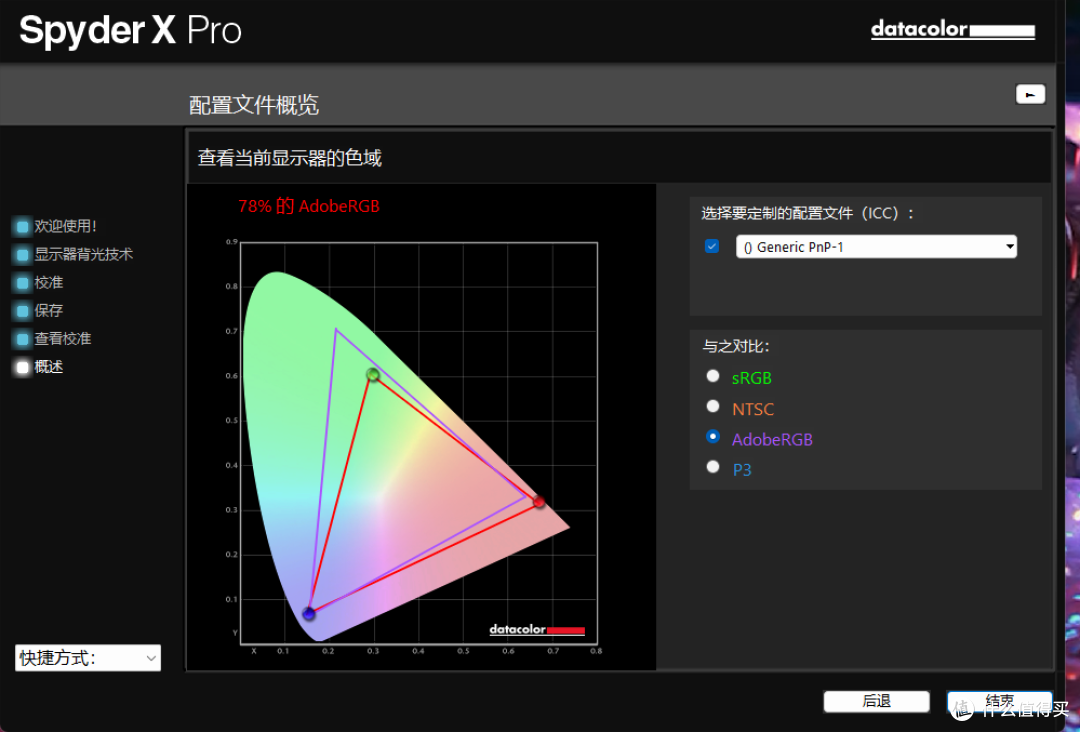Click the 选择要定制的配置文件 (ICC) label
Viewport: 1080px width, 732px height.
click(x=807, y=213)
